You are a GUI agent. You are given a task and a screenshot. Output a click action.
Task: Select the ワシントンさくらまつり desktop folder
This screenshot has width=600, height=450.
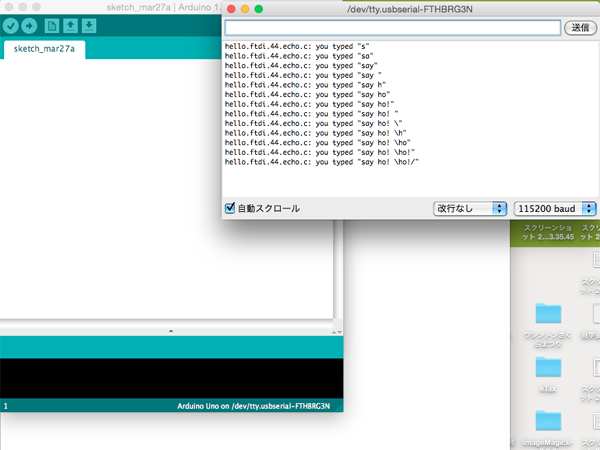[548, 325]
